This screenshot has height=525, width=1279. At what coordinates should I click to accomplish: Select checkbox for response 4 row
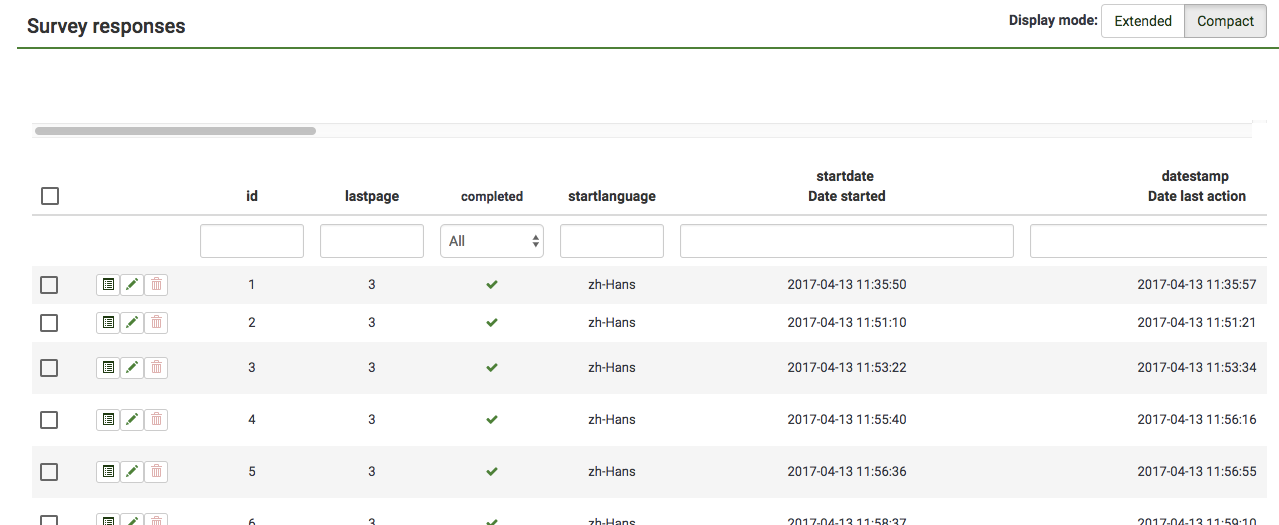[x=49, y=420]
